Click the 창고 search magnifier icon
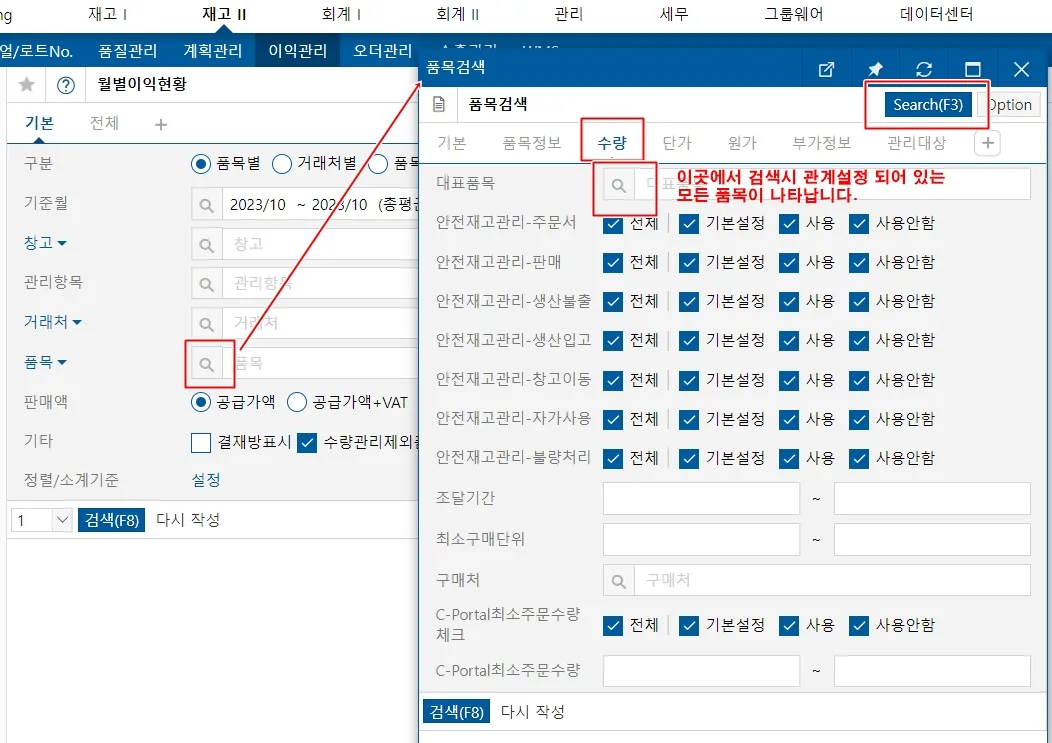Viewport: 1052px width, 743px height. [207, 244]
